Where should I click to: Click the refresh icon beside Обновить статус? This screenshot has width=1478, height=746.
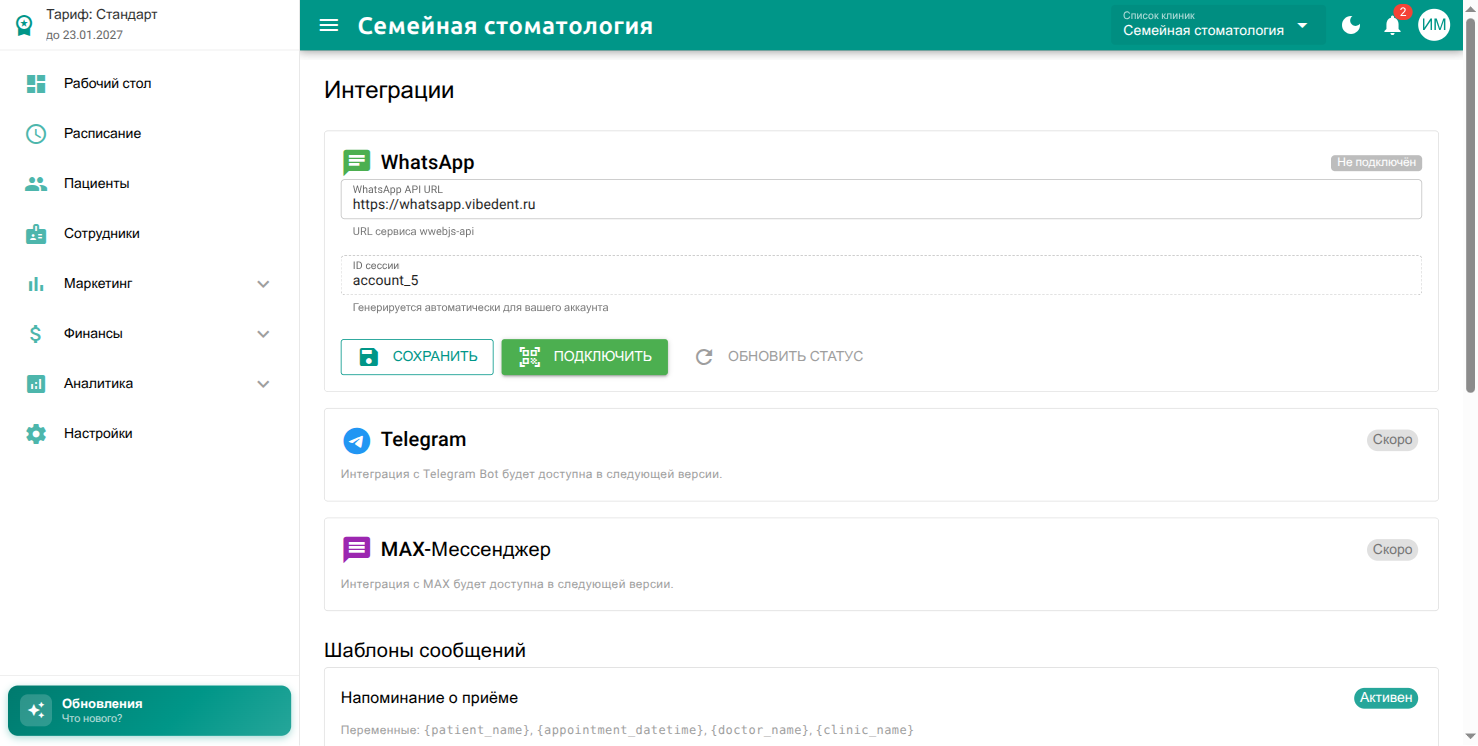pyautogui.click(x=705, y=356)
